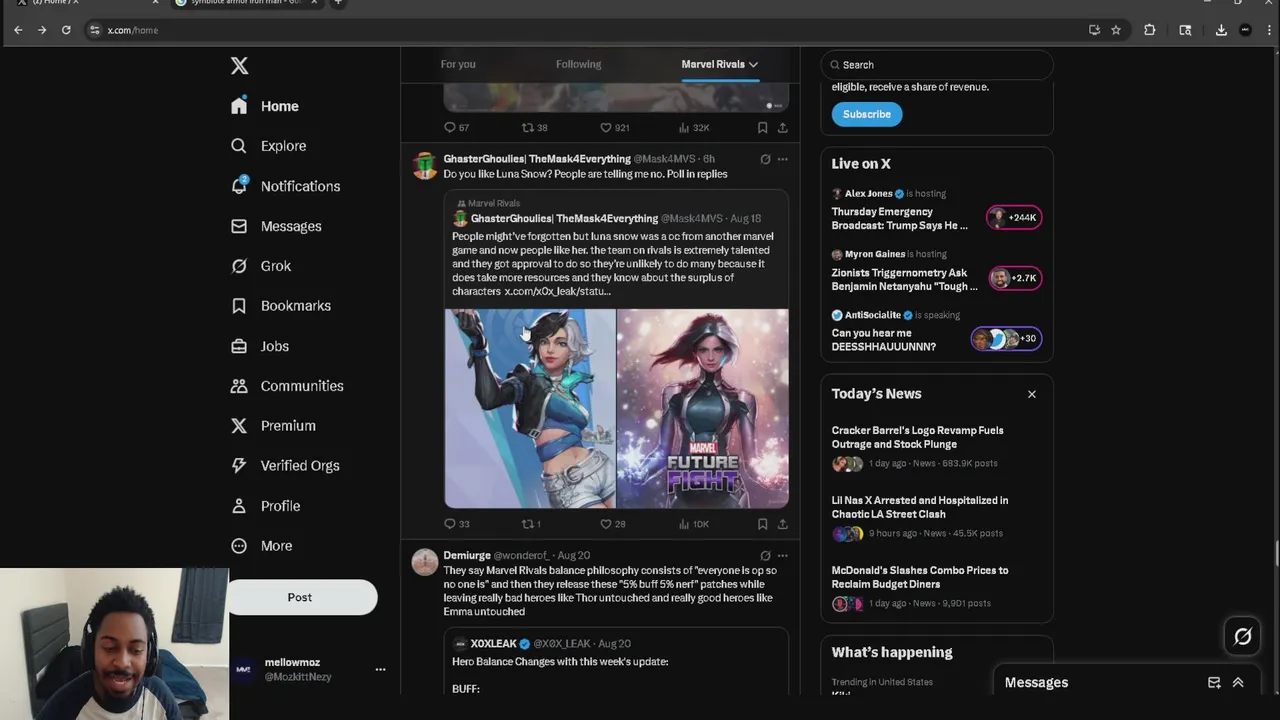View analytics of the 32K views post
Image resolution: width=1280 pixels, height=720 pixels.
(x=694, y=128)
